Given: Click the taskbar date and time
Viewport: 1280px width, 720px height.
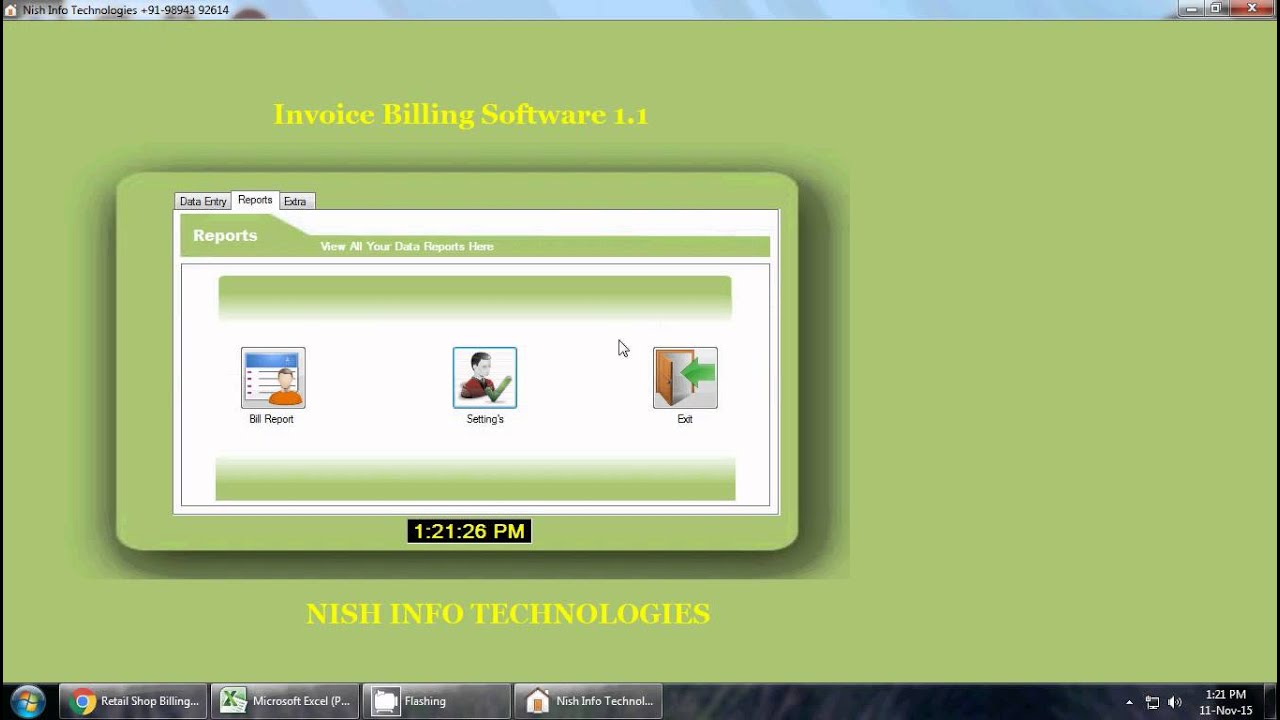Looking at the screenshot, I should pyautogui.click(x=1226, y=702).
